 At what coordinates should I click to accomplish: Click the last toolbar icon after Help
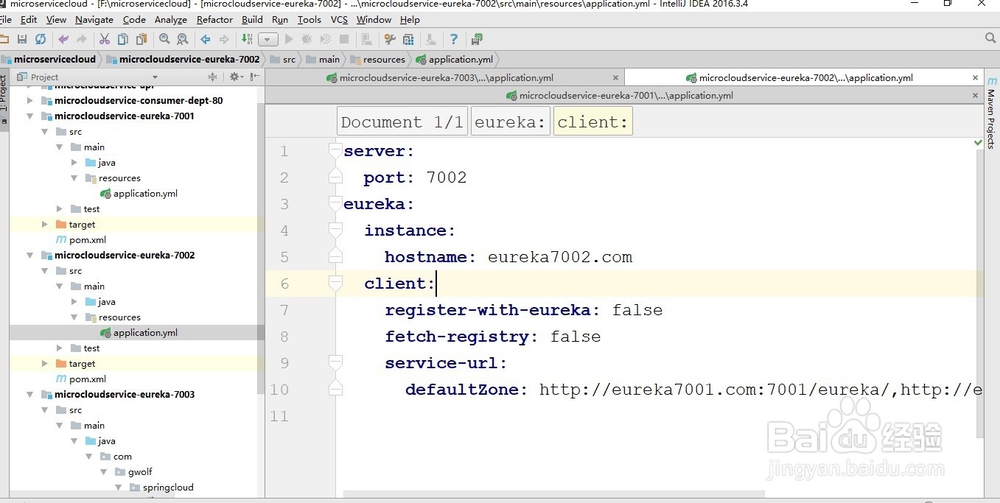coord(476,40)
